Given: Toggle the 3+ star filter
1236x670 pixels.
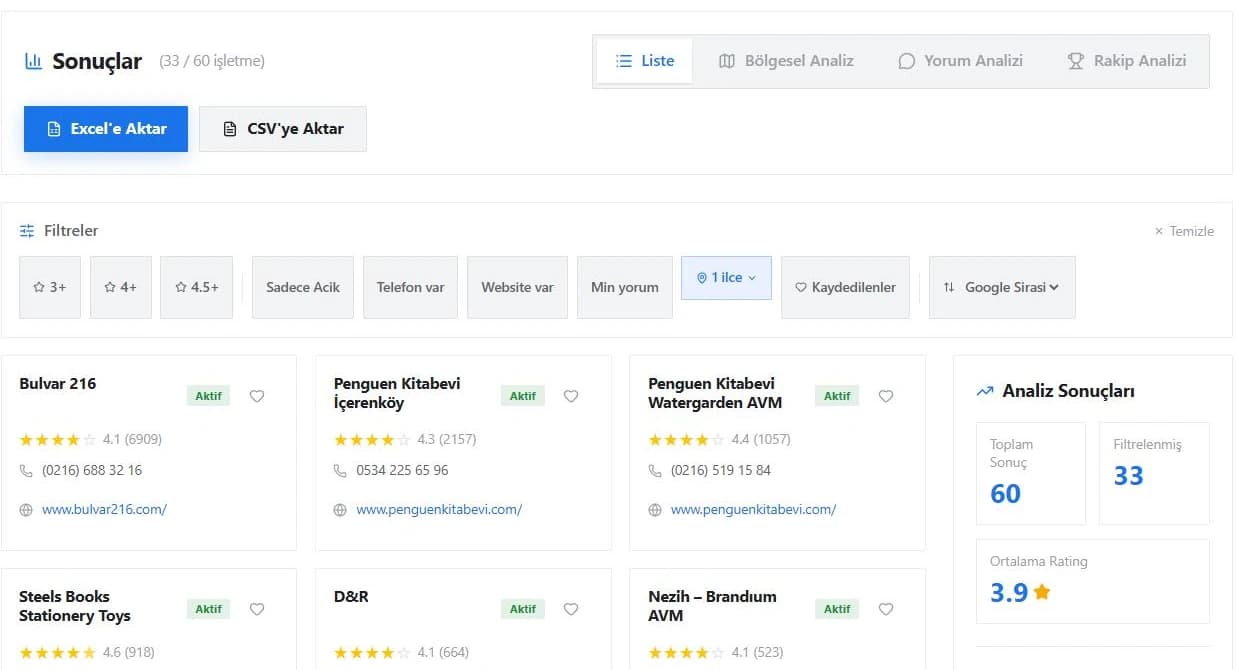Looking at the screenshot, I should tap(50, 287).
